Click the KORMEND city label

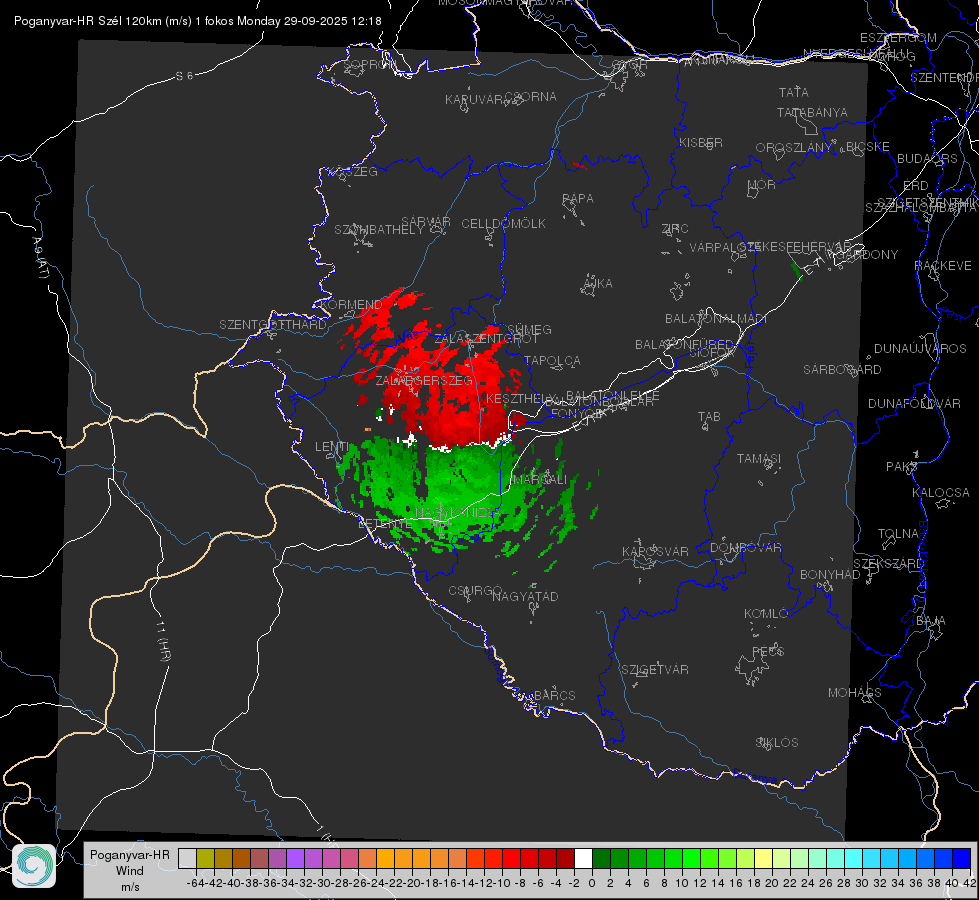tap(351, 305)
